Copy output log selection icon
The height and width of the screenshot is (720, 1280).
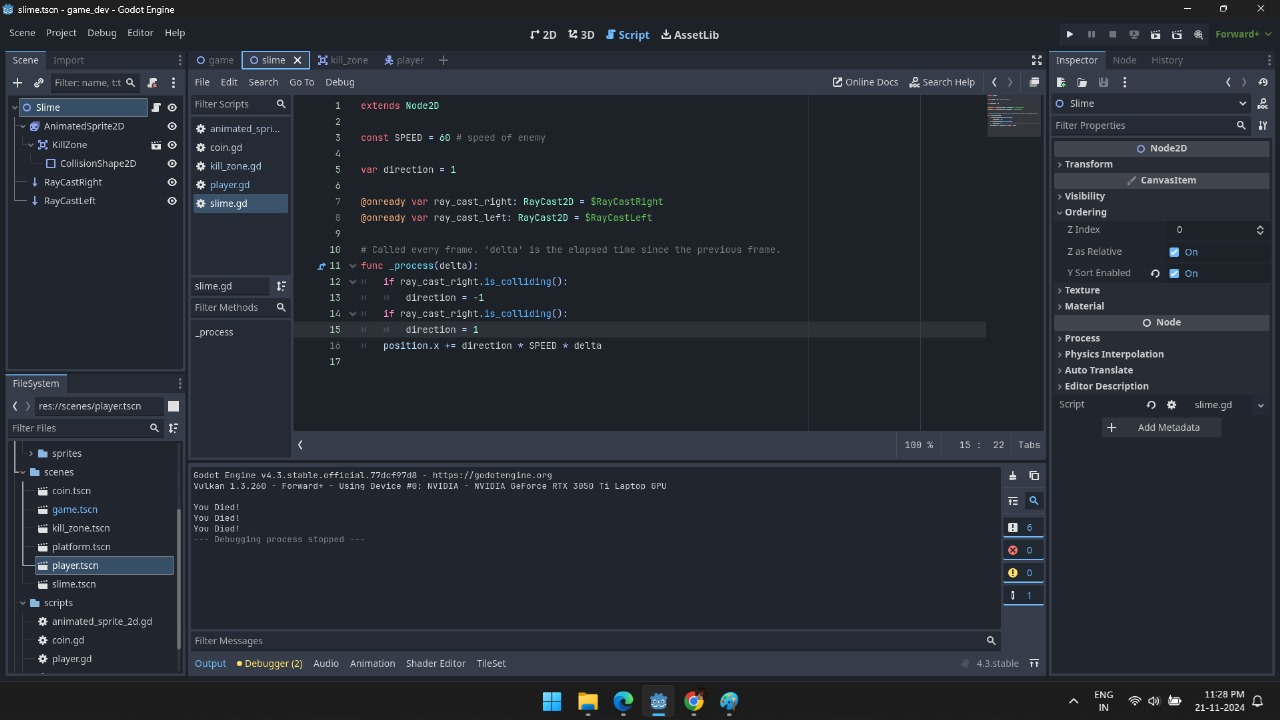(x=1034, y=476)
